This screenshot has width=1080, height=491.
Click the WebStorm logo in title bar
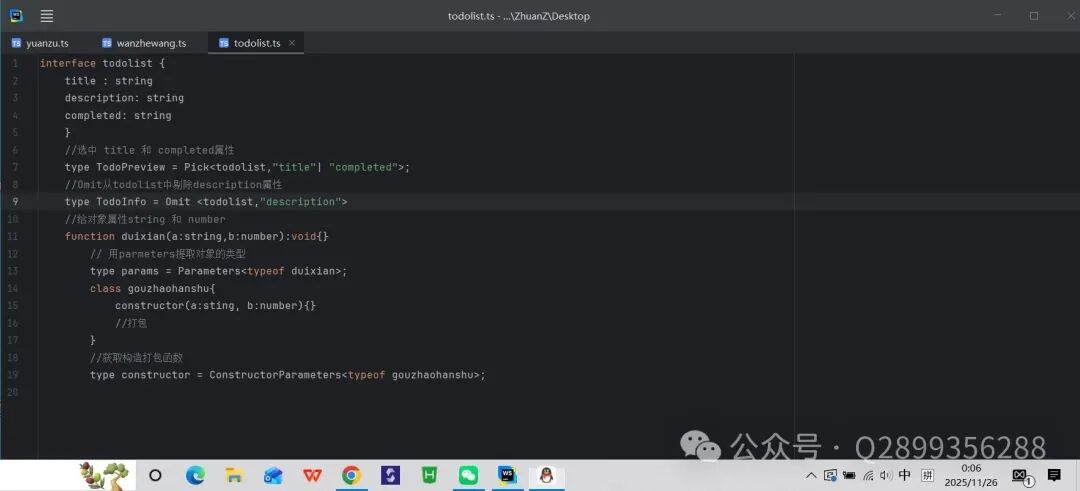click(x=16, y=16)
